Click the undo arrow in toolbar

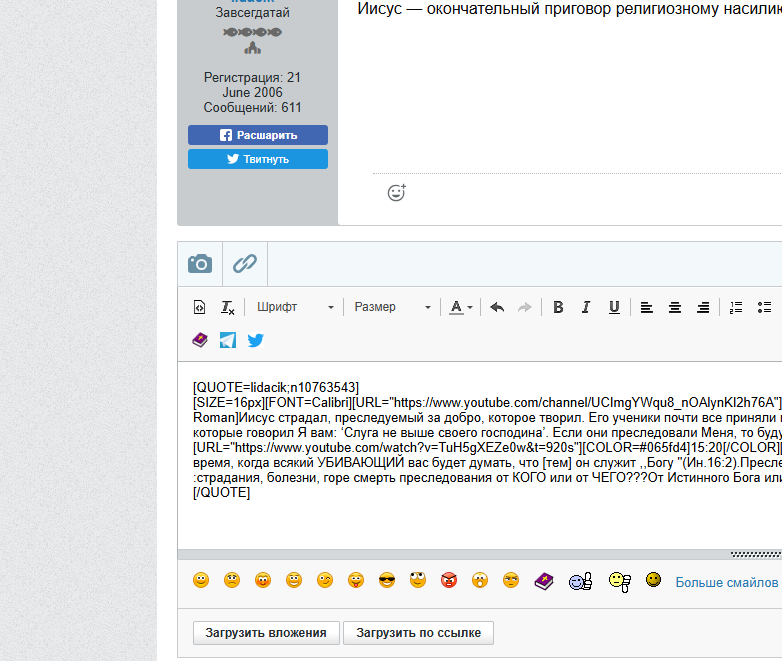click(x=497, y=307)
